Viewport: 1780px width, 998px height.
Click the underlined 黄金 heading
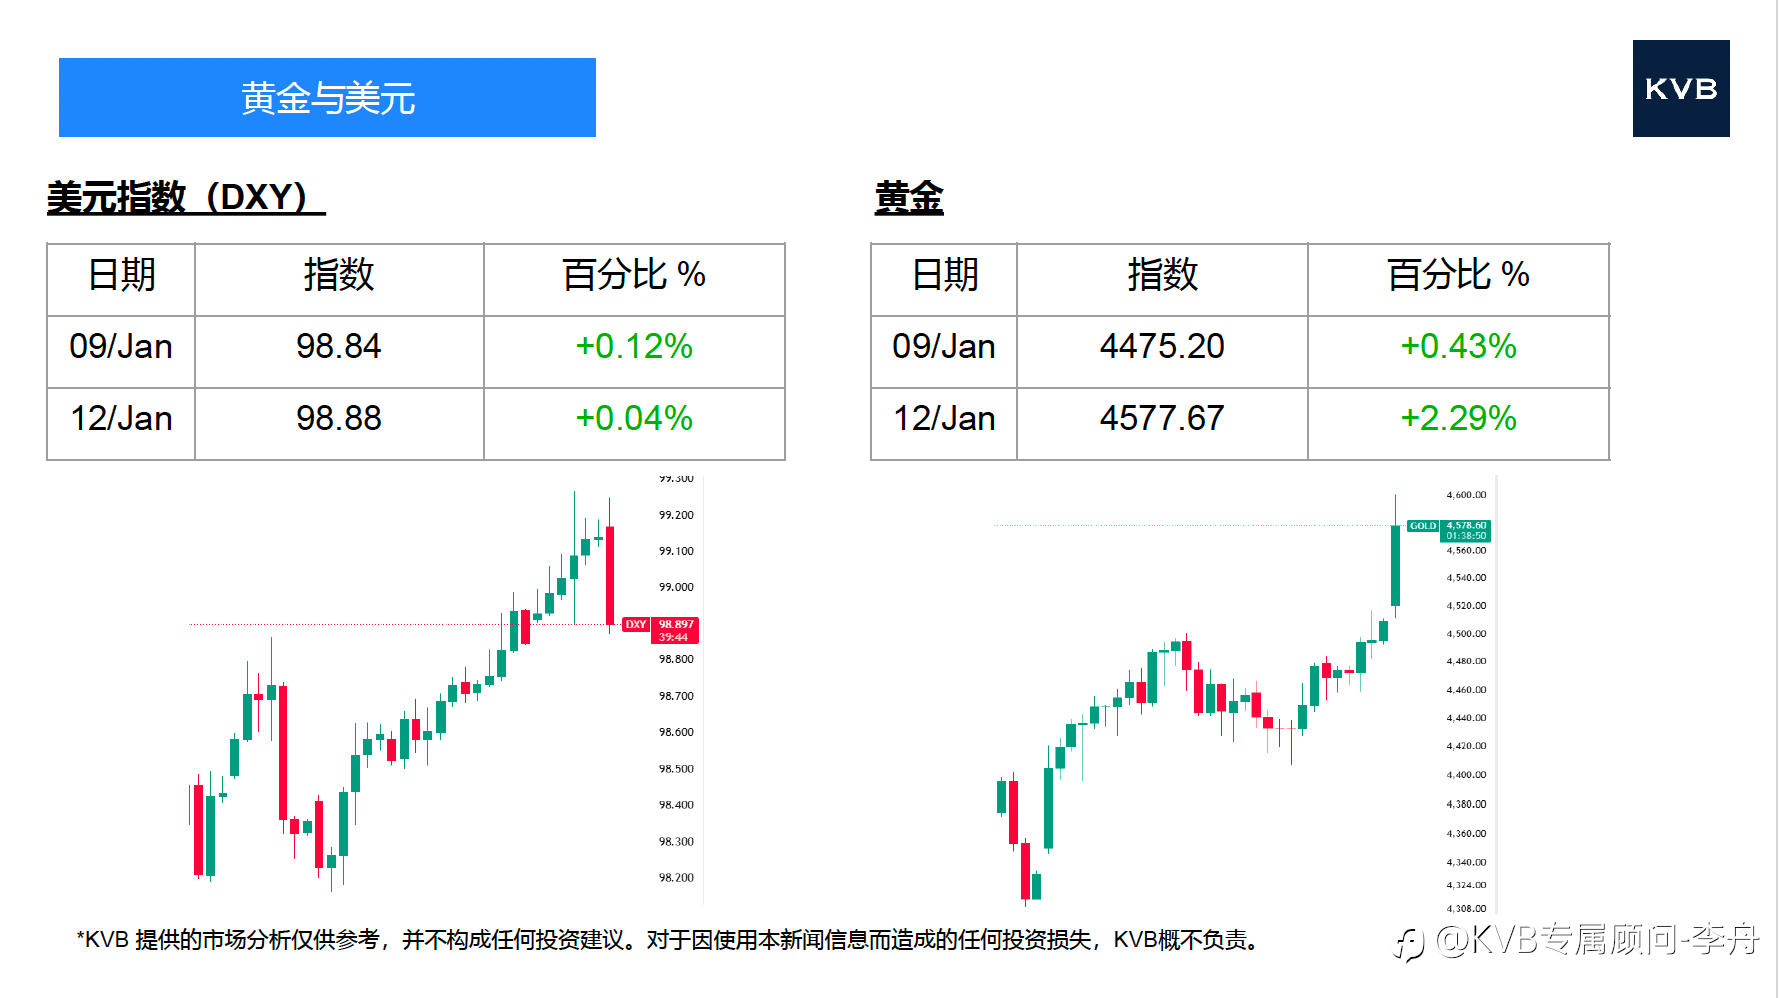[x=908, y=197]
